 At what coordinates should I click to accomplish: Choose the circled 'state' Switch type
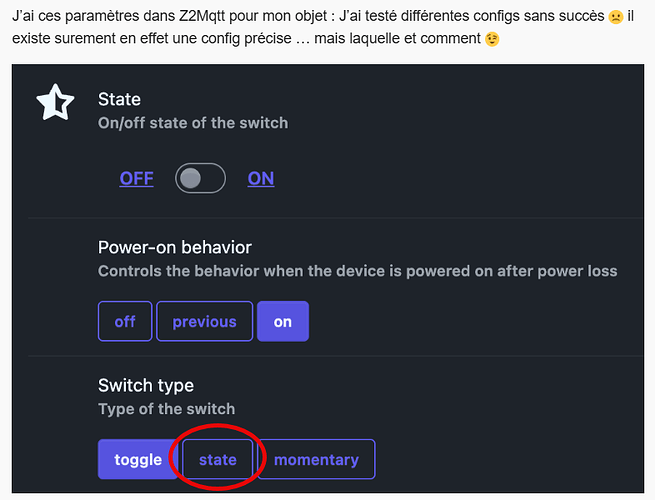[x=218, y=460]
